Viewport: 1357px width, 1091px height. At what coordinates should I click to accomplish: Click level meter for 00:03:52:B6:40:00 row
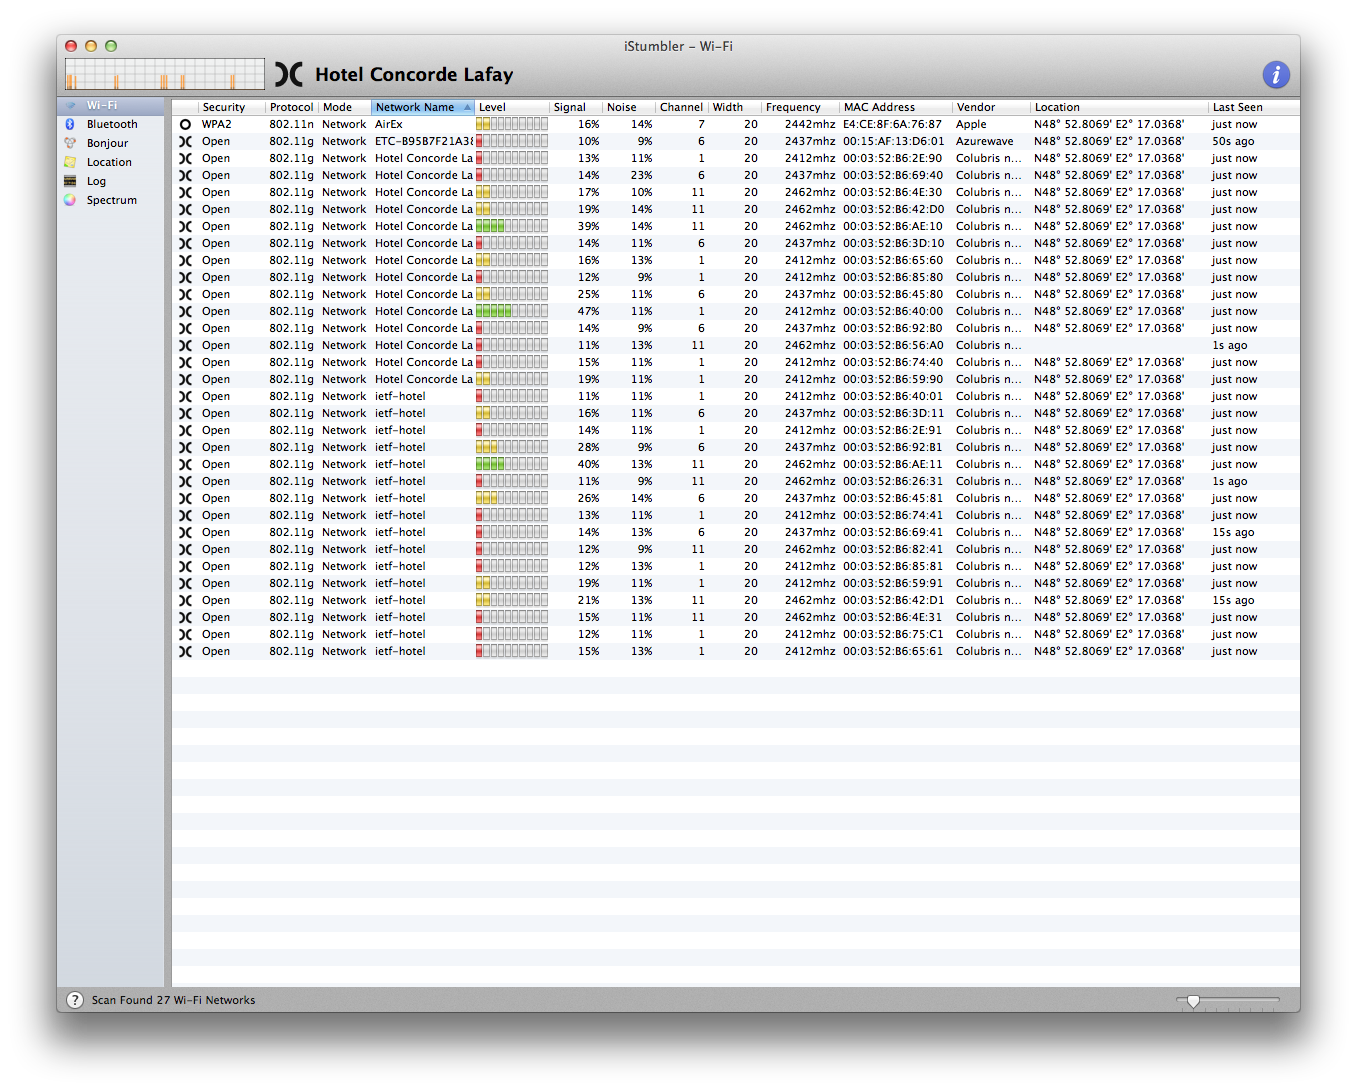pos(512,311)
